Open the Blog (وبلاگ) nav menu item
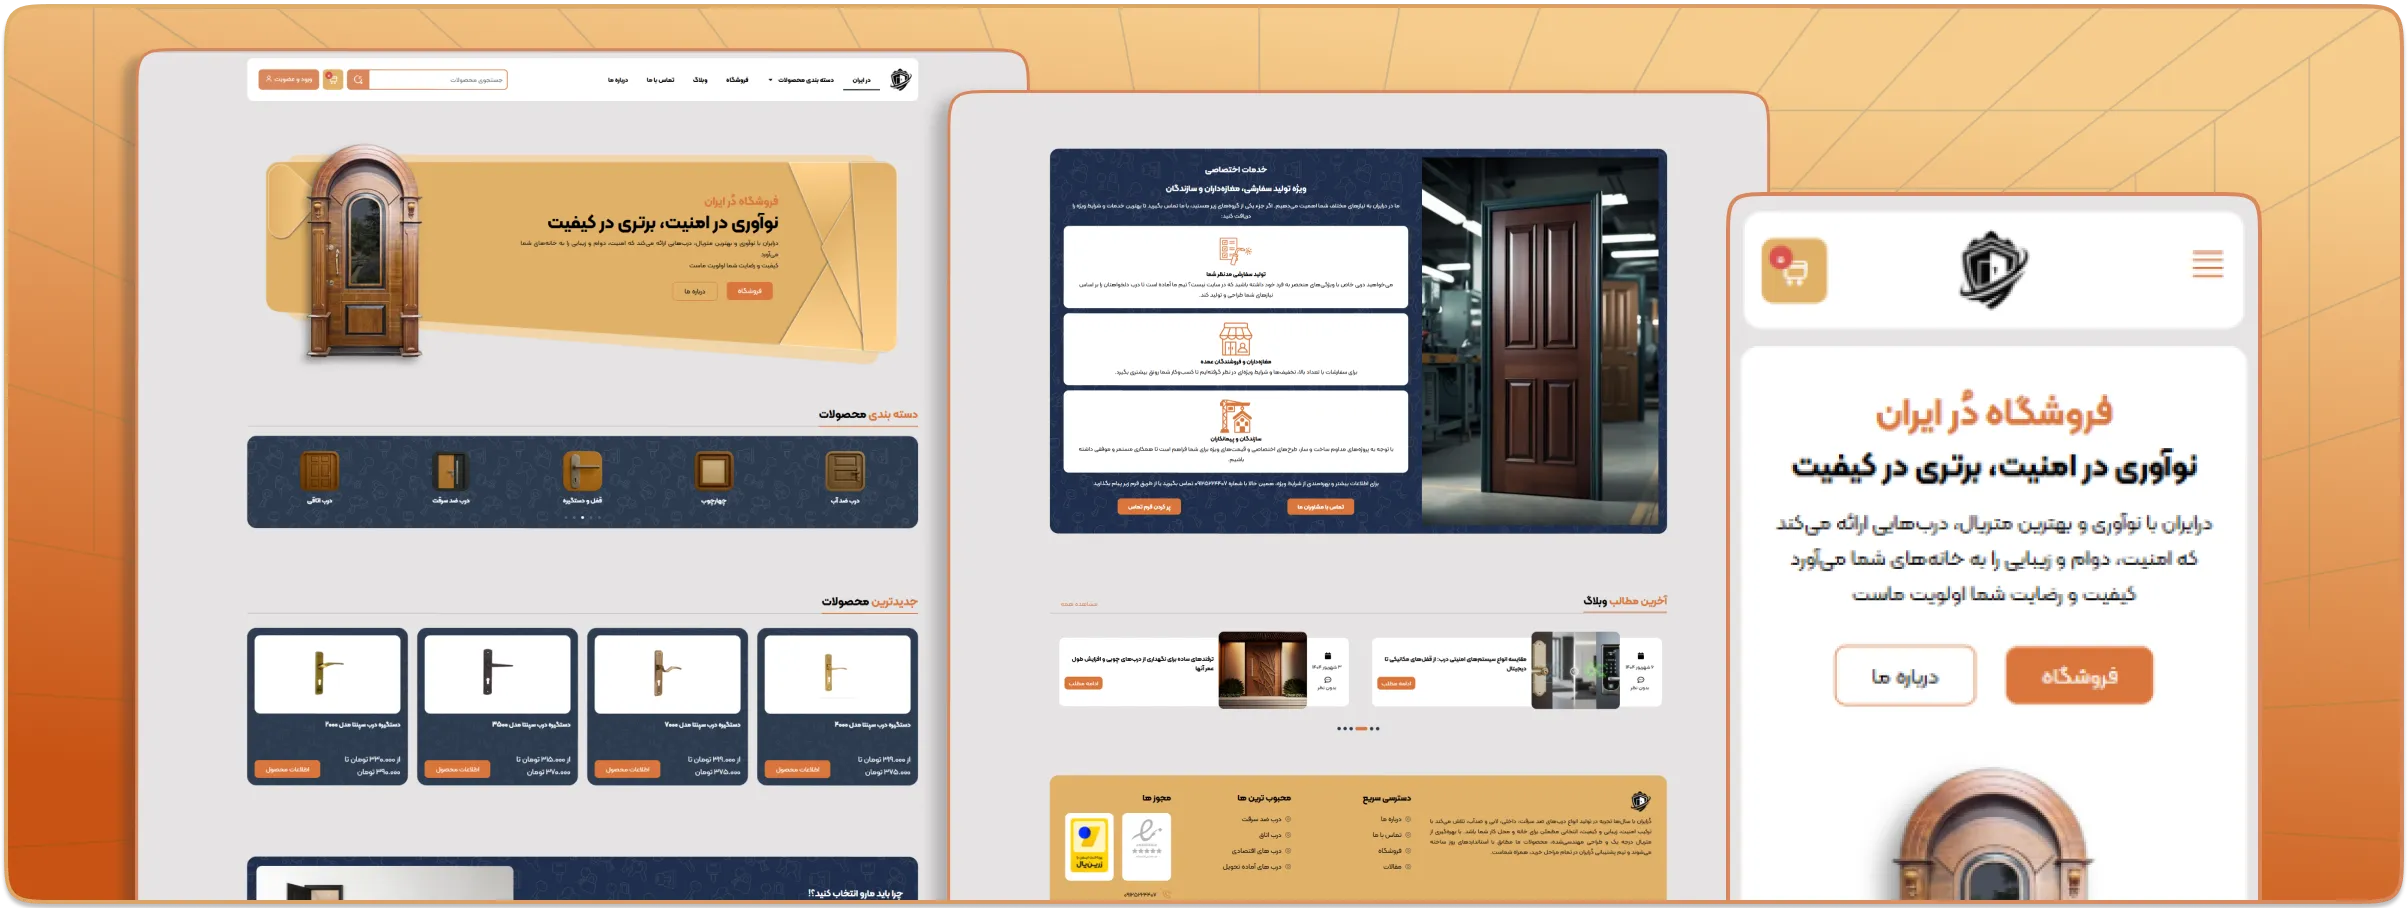This screenshot has height=908, width=2408. click(700, 80)
